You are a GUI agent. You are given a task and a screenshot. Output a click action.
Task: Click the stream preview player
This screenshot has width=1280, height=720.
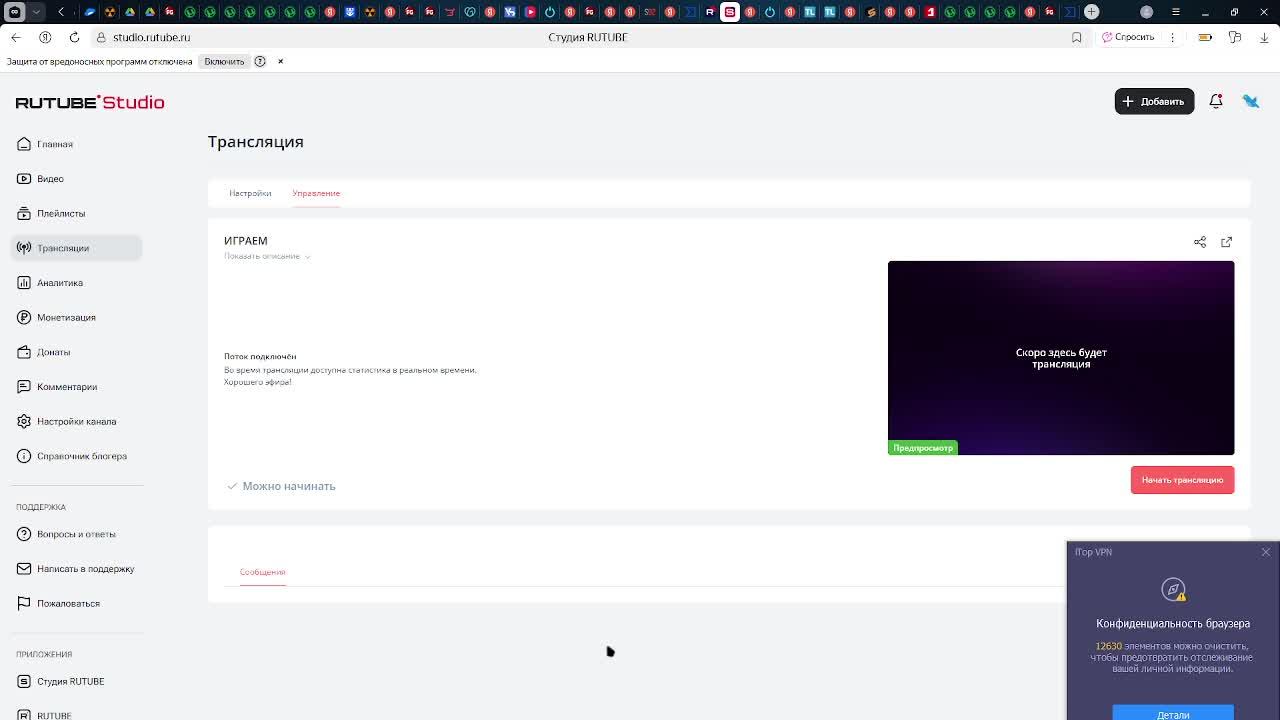click(1061, 358)
